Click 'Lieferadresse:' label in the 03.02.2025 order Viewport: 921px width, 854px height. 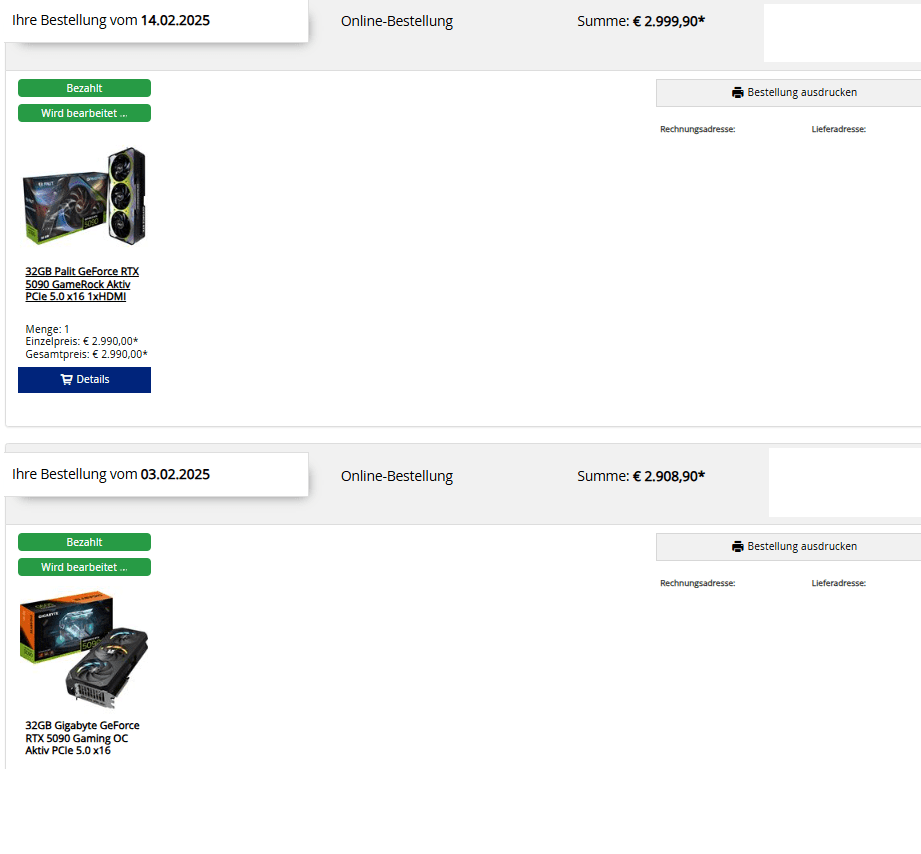[x=839, y=583]
